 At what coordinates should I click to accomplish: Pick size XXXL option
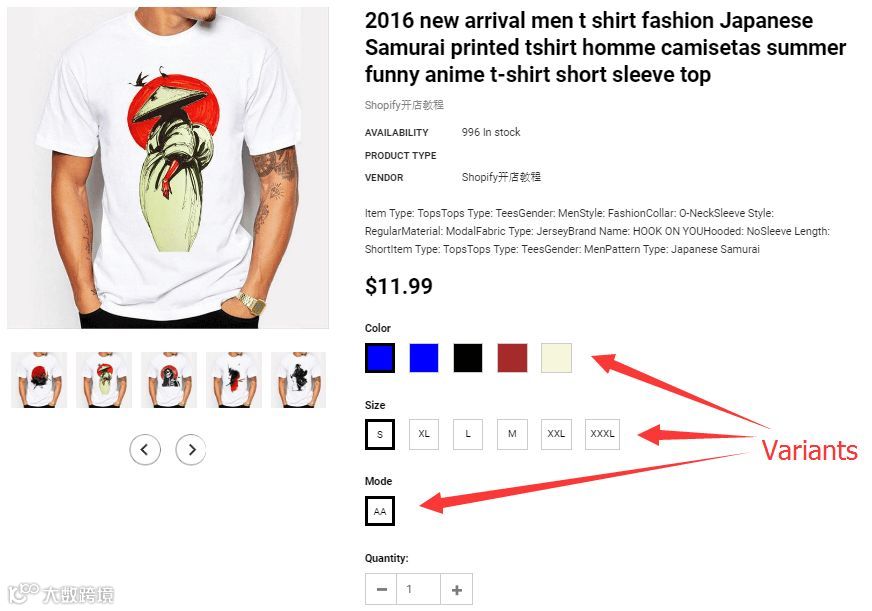click(x=602, y=434)
